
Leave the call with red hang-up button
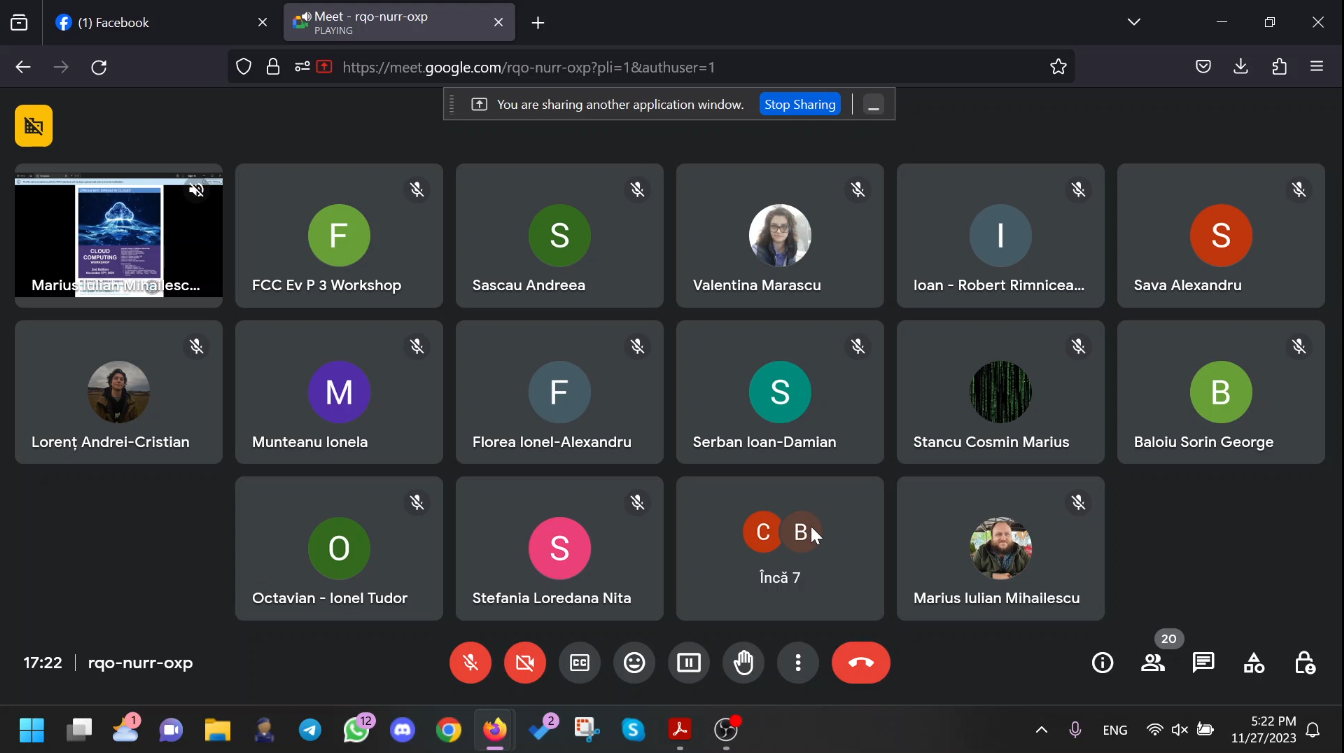coord(860,663)
